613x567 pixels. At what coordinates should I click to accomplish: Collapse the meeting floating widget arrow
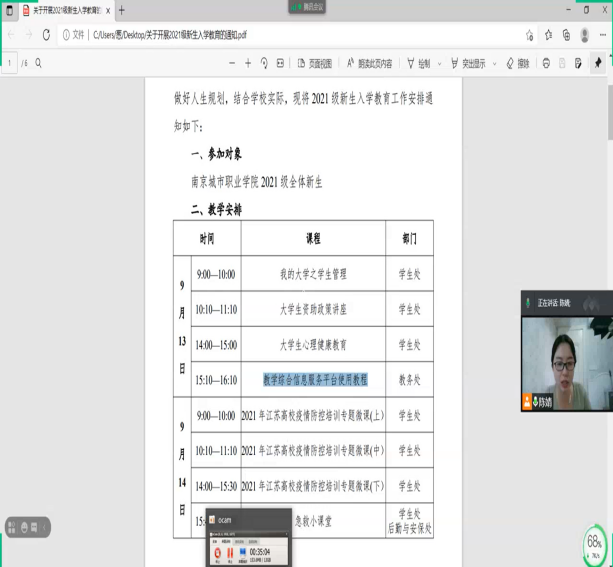click(45, 527)
